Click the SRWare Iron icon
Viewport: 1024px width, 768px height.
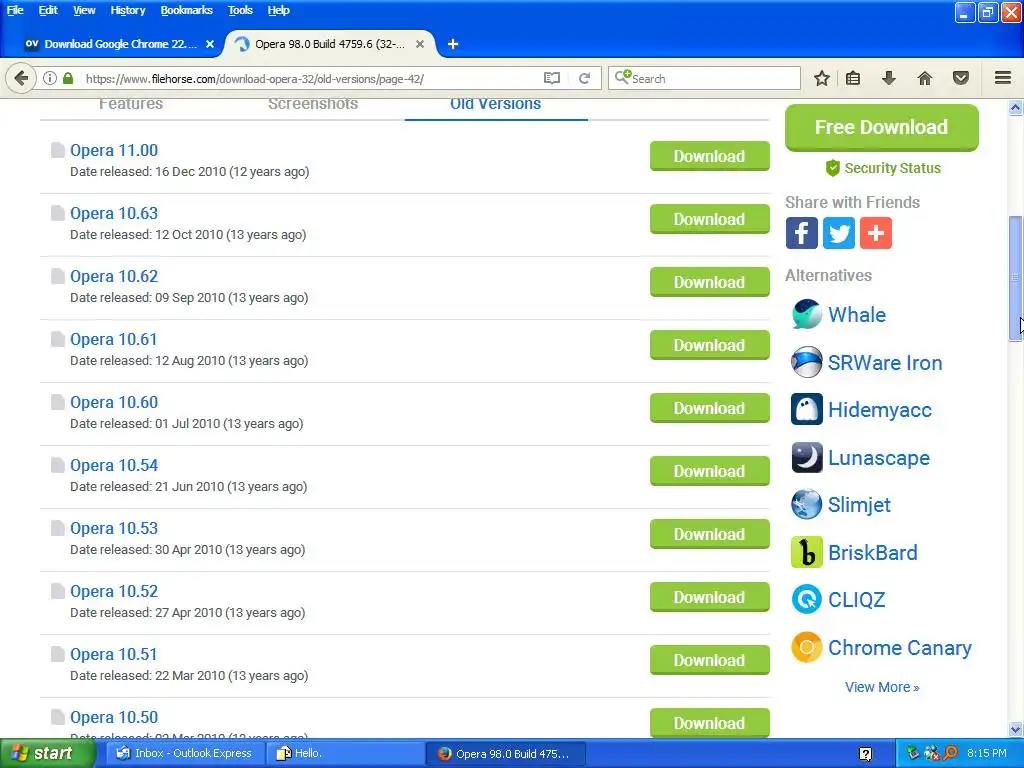(807, 362)
